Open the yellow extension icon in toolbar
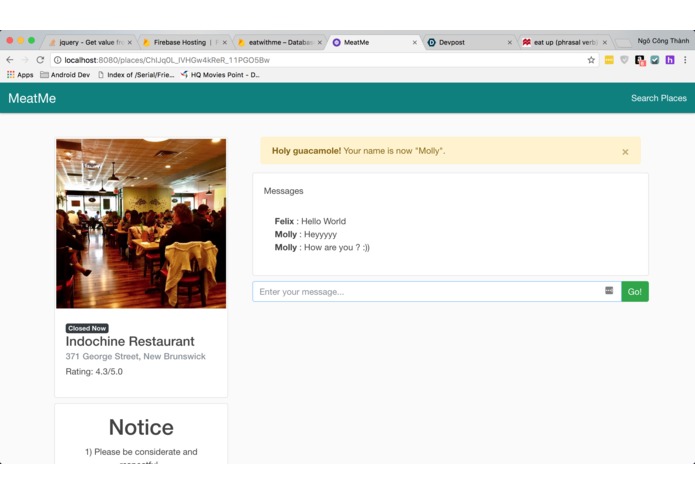Image resolution: width=695 pixels, height=494 pixels. (x=609, y=60)
